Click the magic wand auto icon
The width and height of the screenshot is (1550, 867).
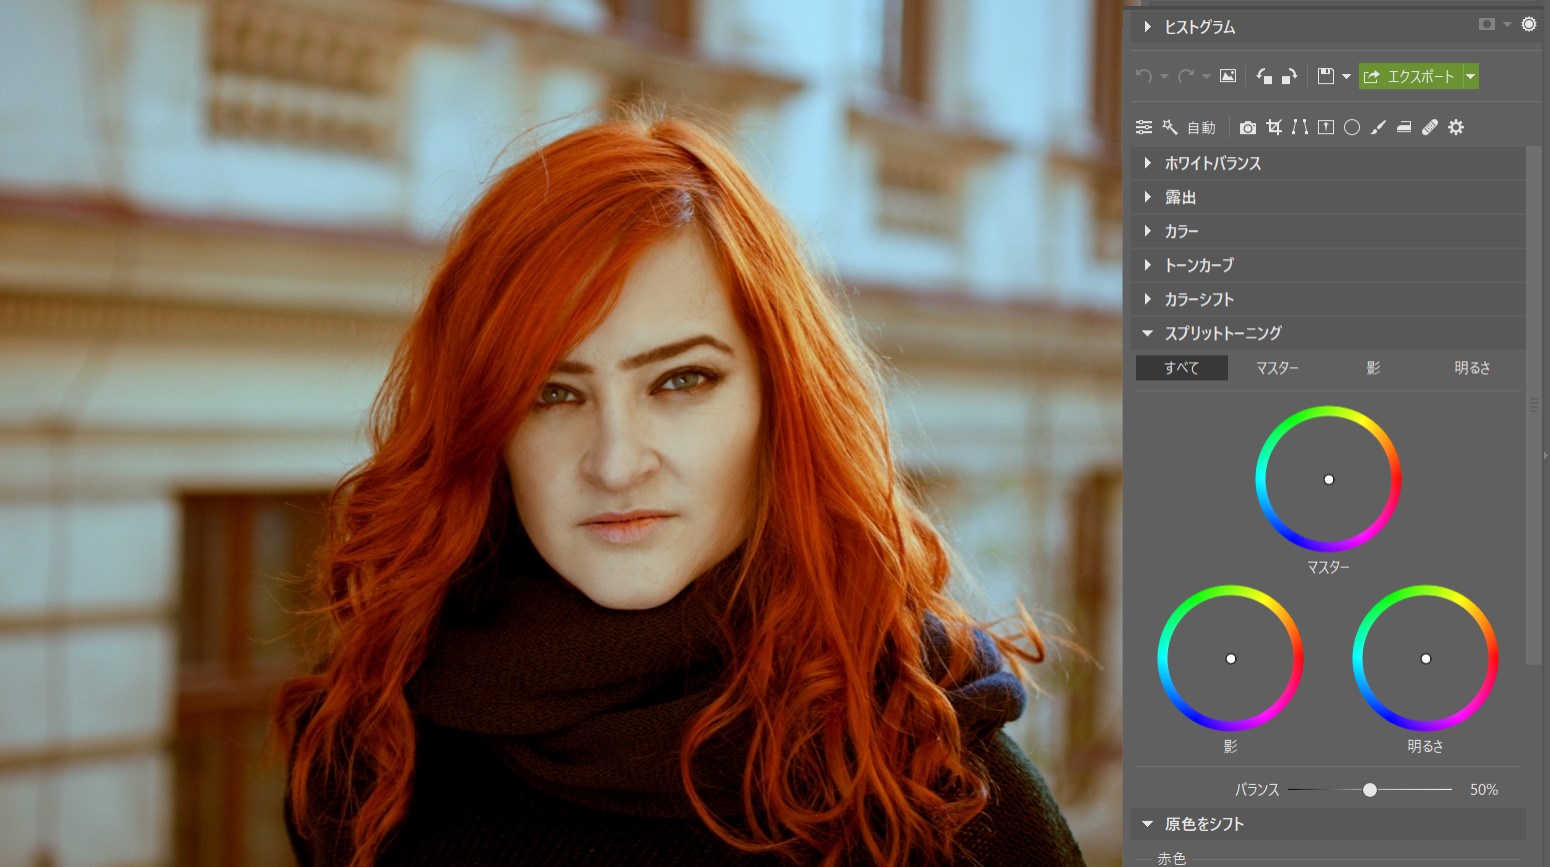click(1170, 127)
